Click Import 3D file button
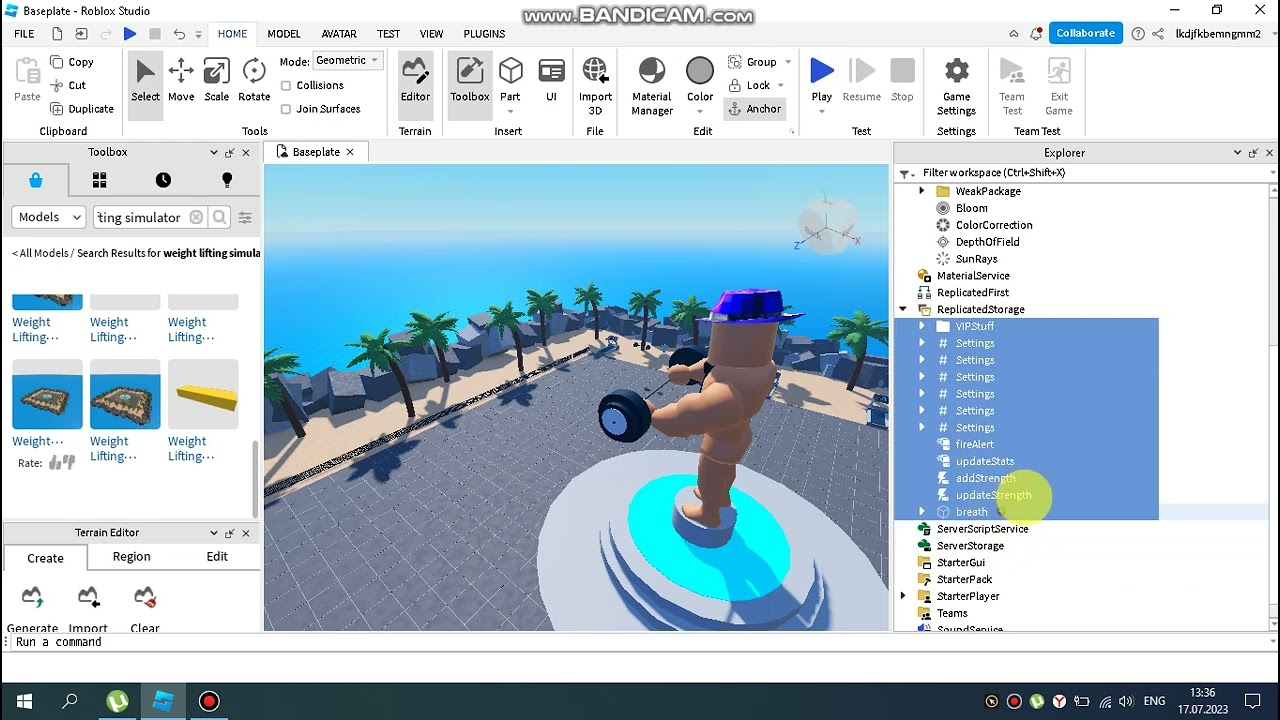Screen dimensions: 1280x720 coord(595,86)
